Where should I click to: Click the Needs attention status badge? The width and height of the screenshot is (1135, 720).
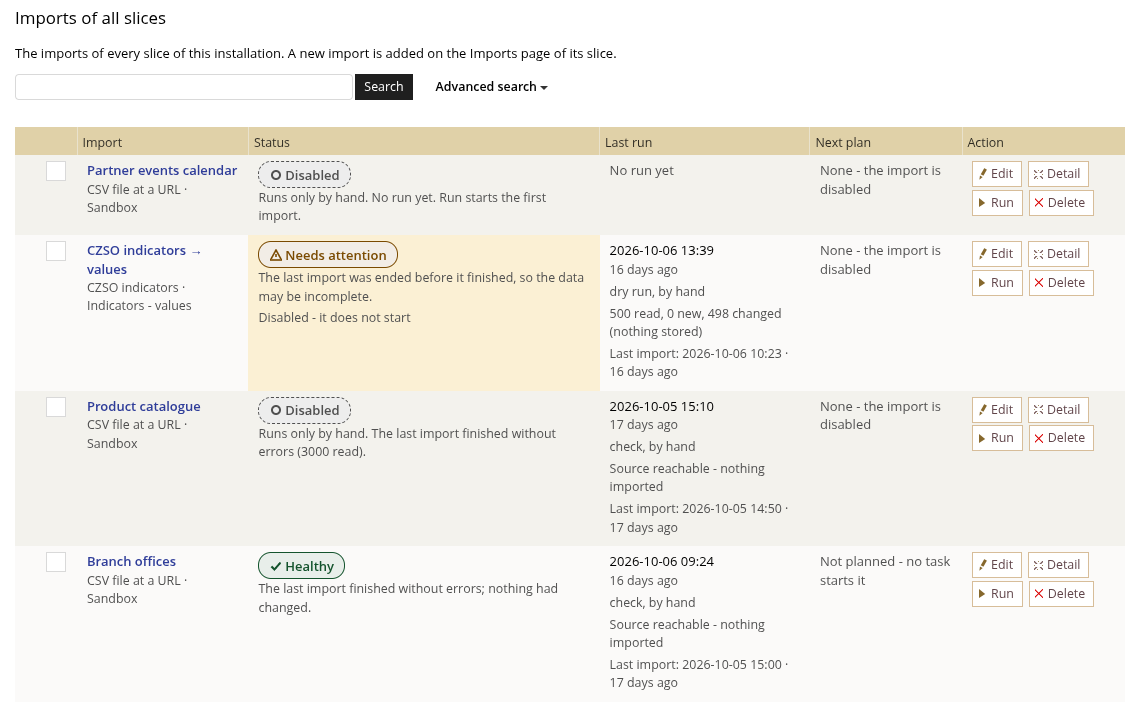coord(328,255)
